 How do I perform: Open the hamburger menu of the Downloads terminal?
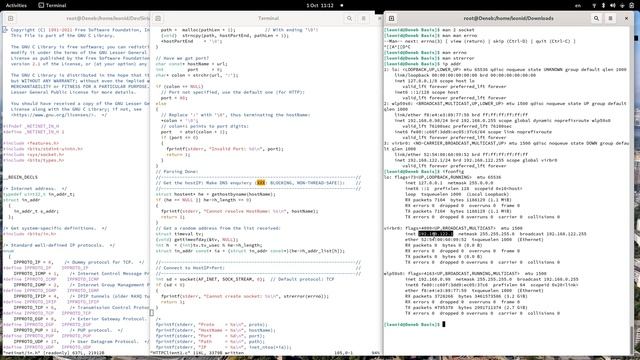[611, 18]
